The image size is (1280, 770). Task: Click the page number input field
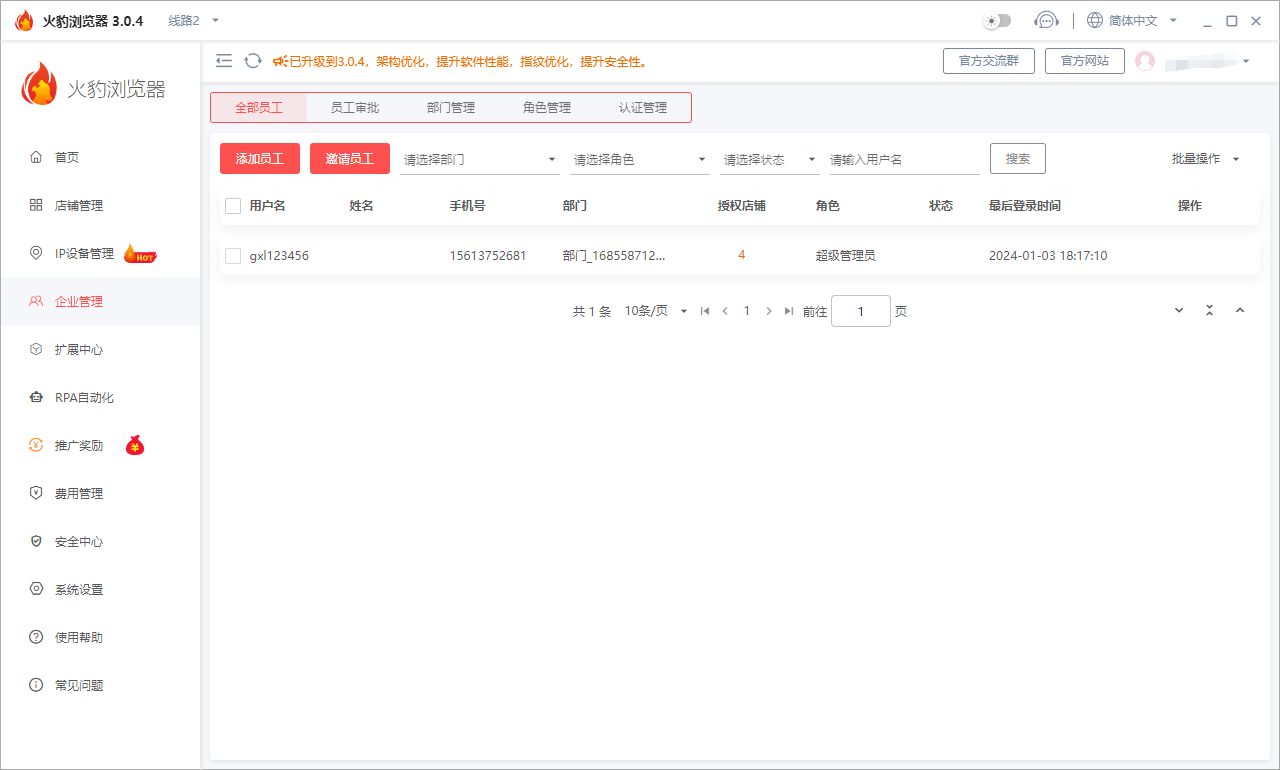click(x=860, y=311)
